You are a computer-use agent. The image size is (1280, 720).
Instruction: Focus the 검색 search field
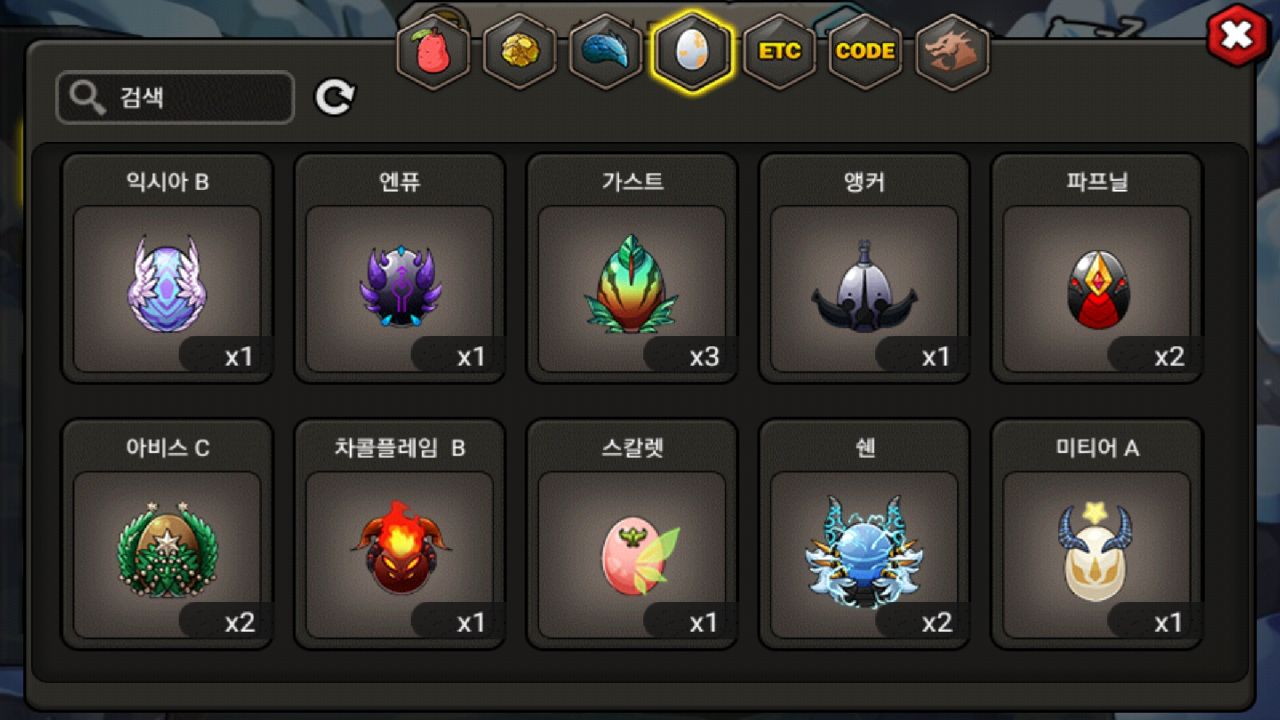pos(175,98)
